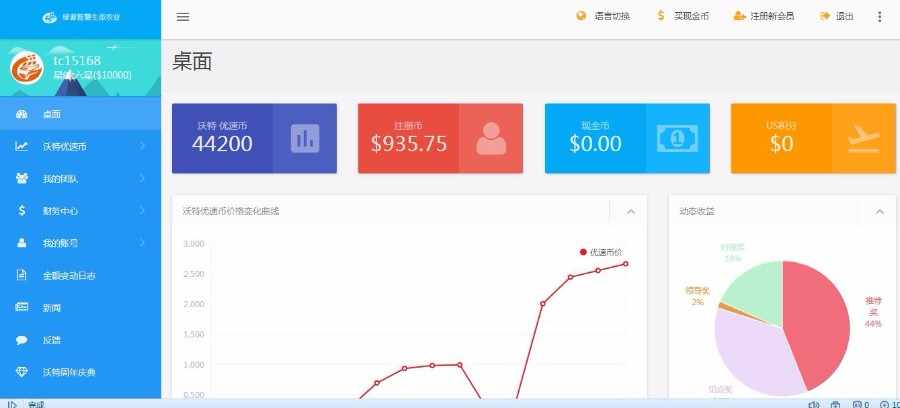This screenshot has height=408, width=900.
Task: Click the highest data point on the price curve
Action: 626,264
